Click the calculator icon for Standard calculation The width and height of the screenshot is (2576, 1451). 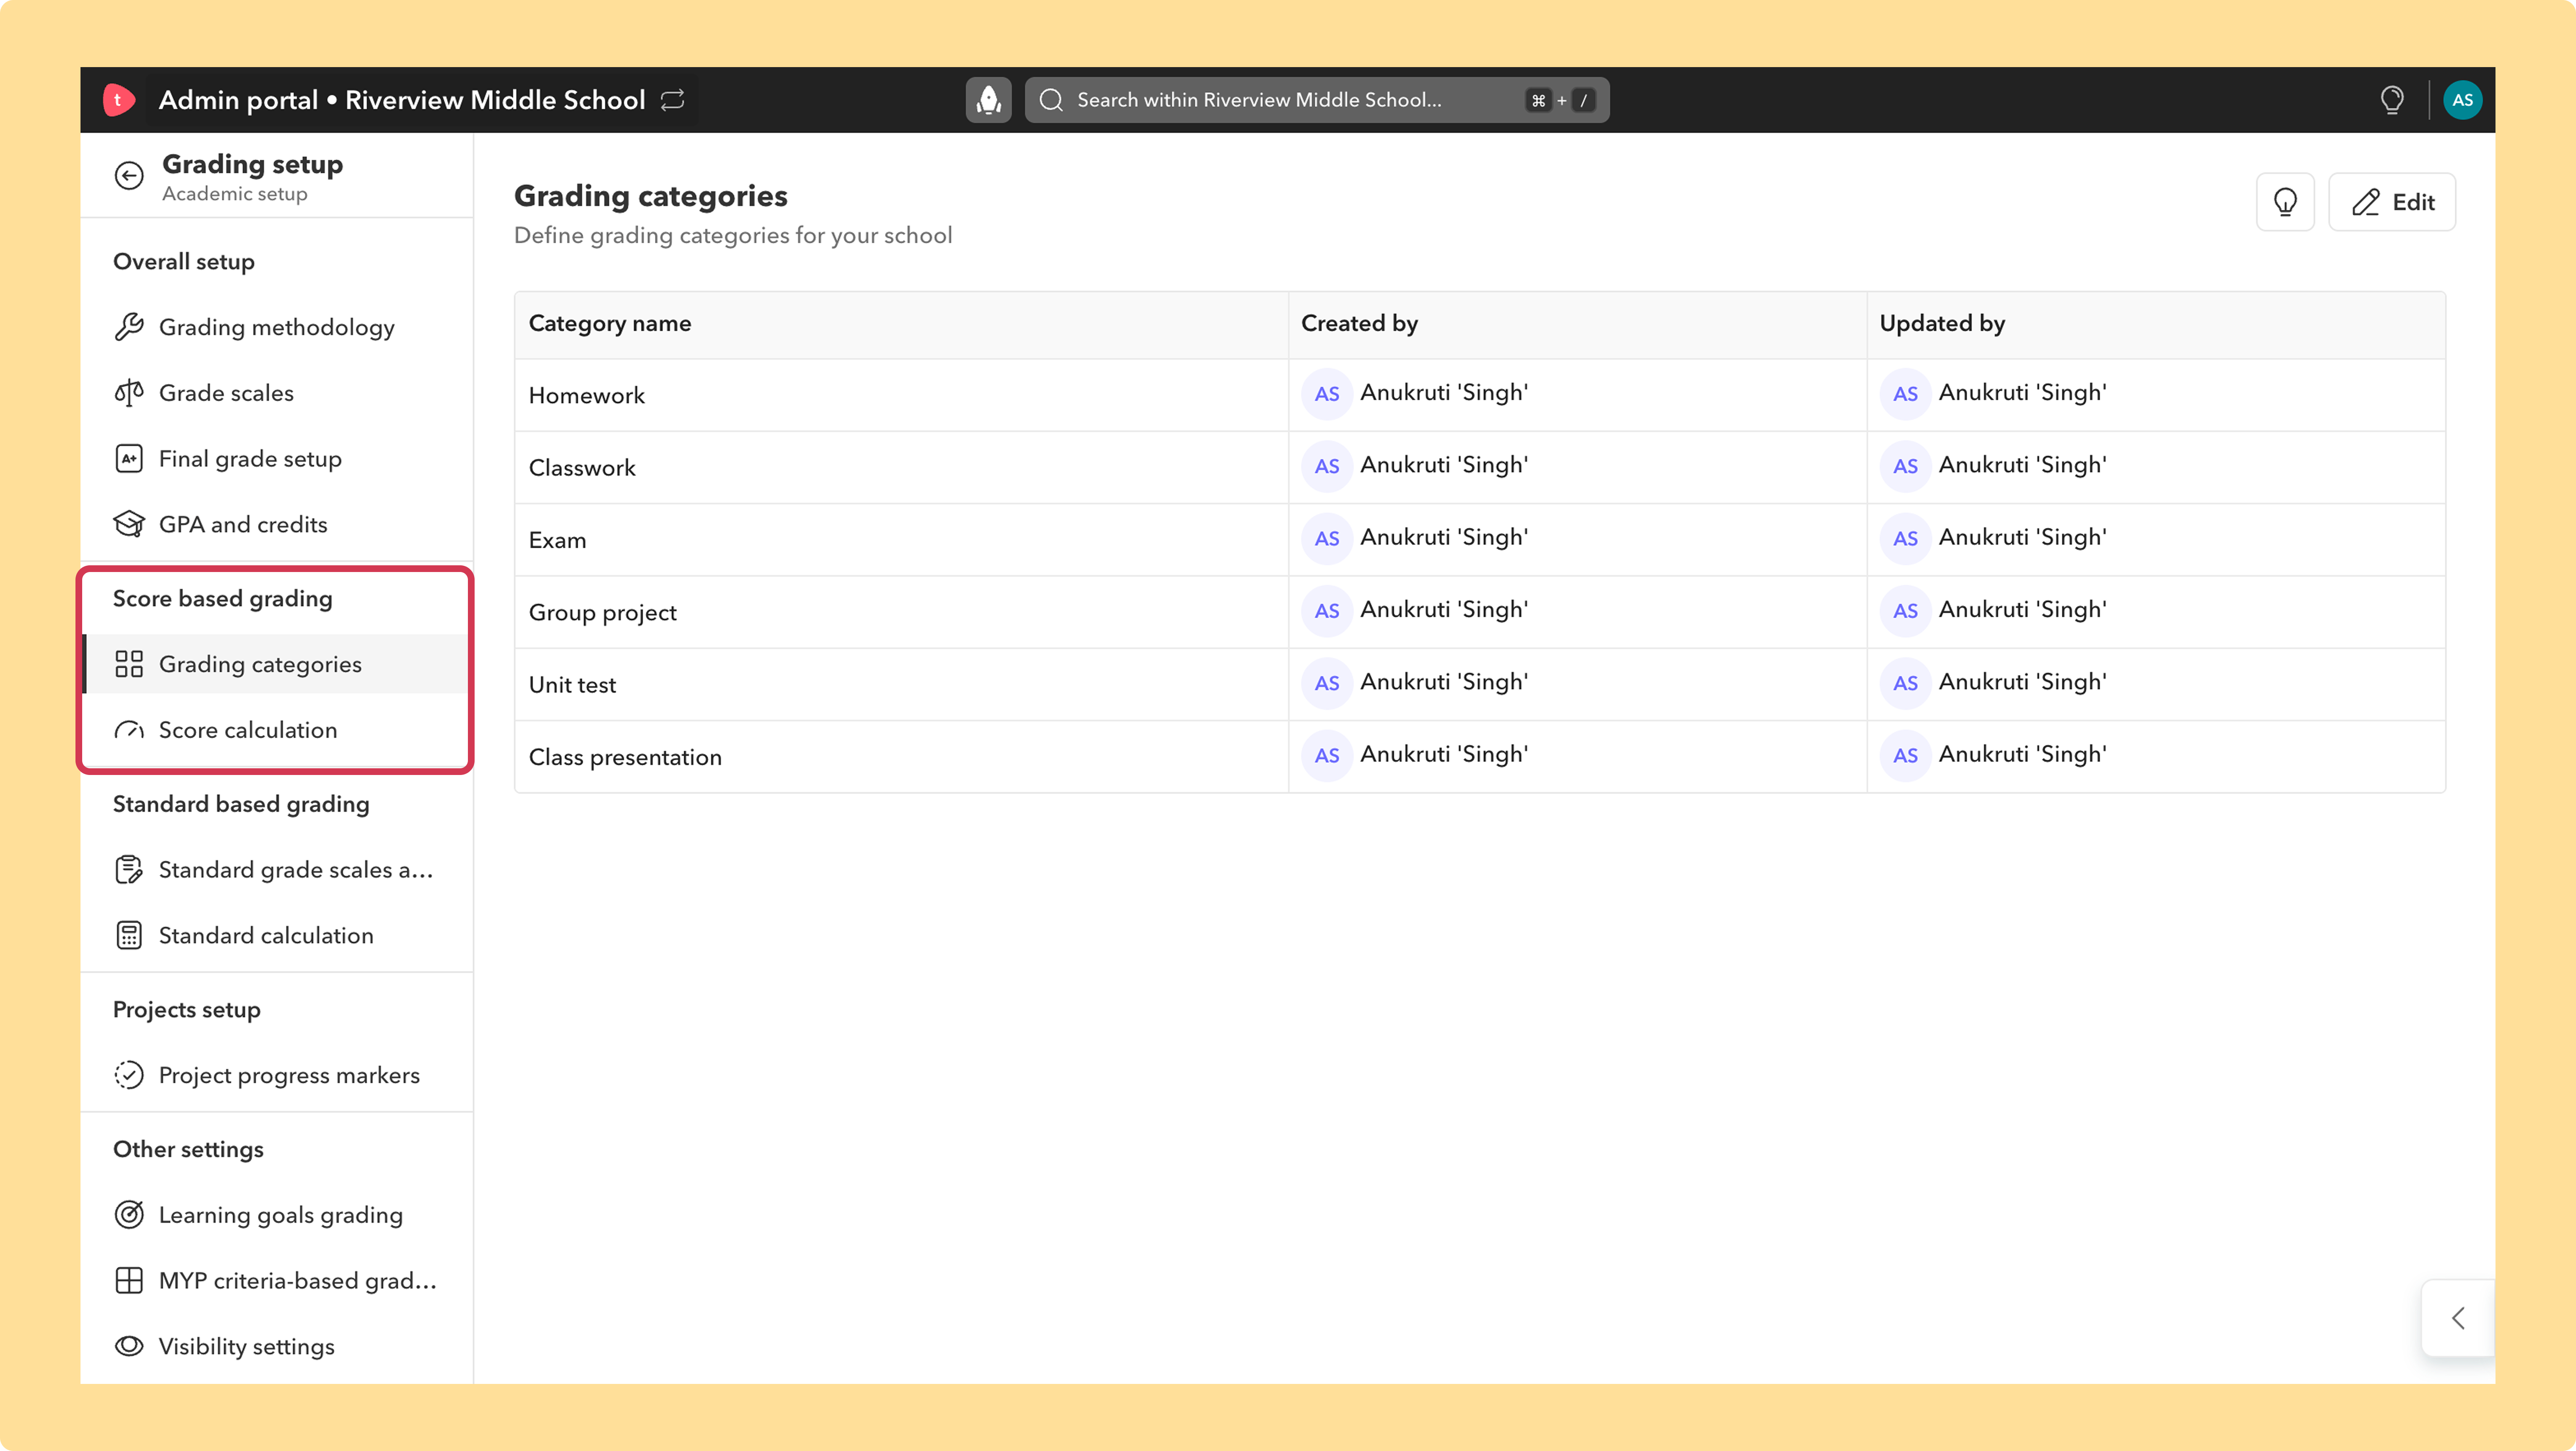129,935
